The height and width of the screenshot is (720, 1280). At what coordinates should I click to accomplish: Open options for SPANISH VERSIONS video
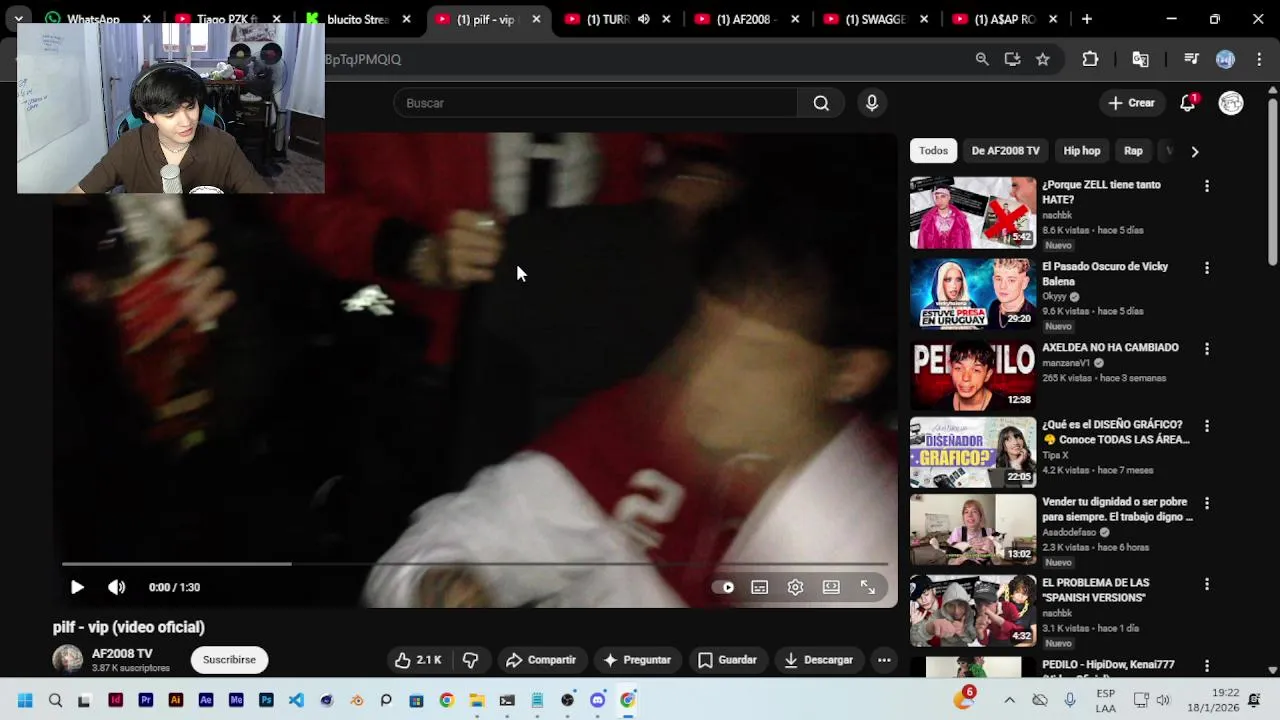[1207, 584]
